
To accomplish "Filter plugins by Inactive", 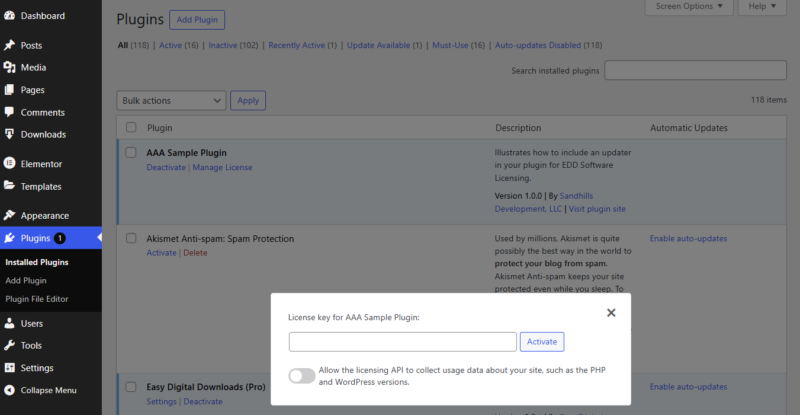I will [222, 45].
